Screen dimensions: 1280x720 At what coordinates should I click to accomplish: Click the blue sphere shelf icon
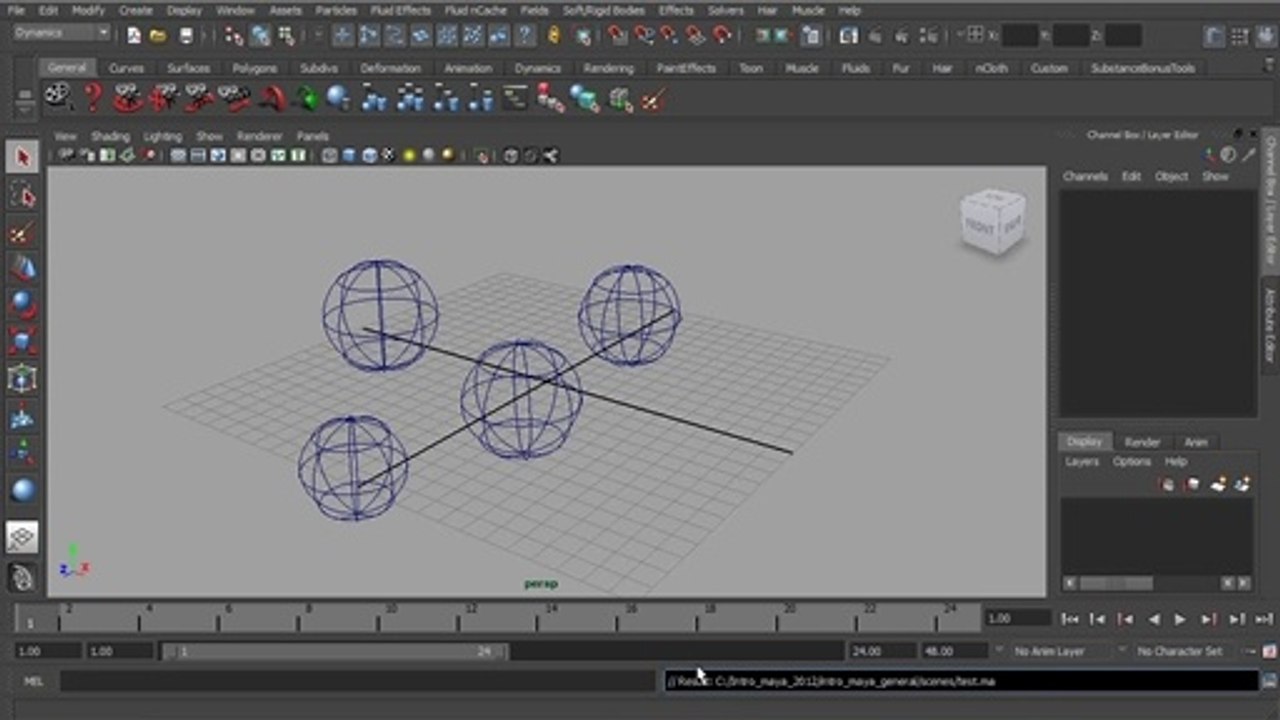pos(338,98)
